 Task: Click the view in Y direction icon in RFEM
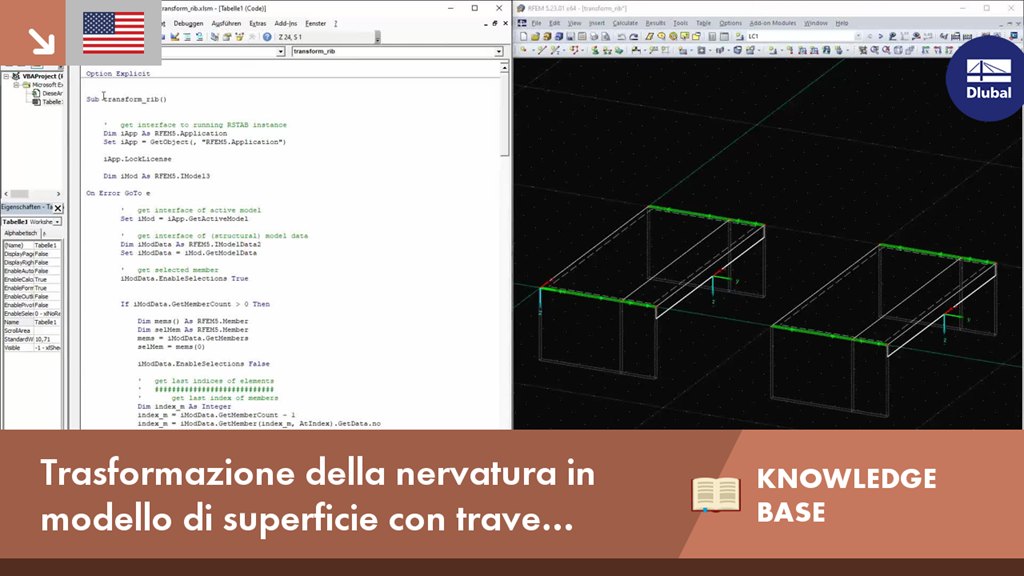(938, 50)
